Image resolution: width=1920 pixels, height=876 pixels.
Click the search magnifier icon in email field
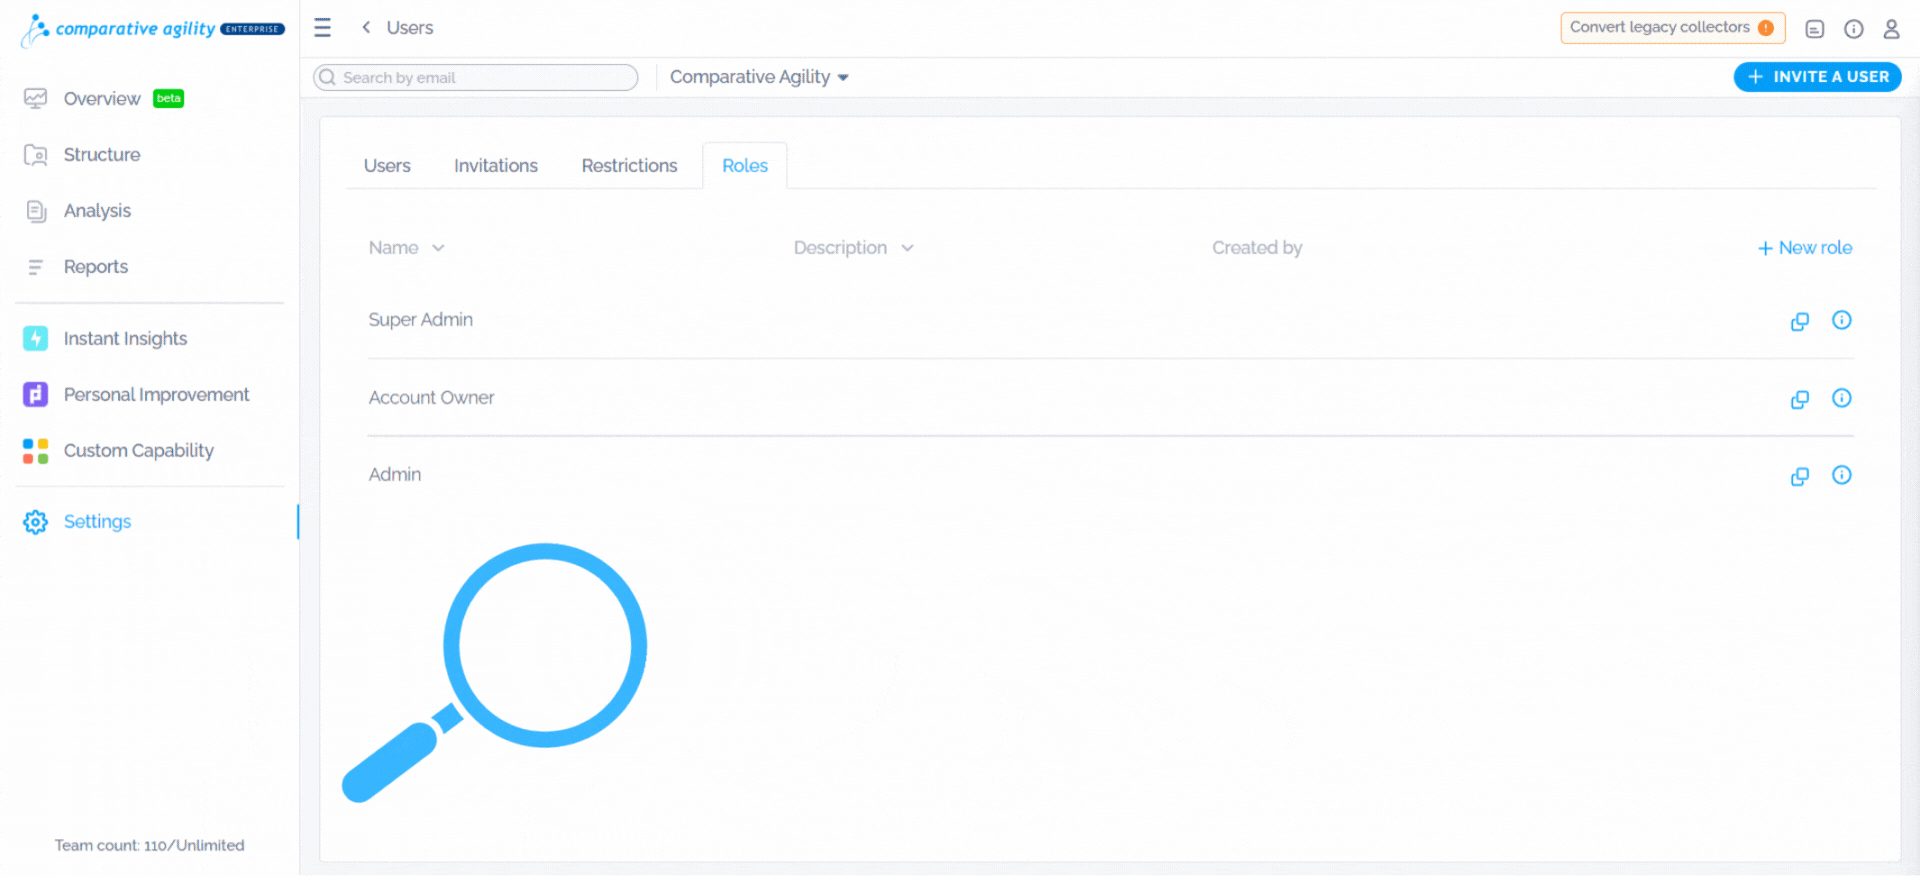point(327,77)
